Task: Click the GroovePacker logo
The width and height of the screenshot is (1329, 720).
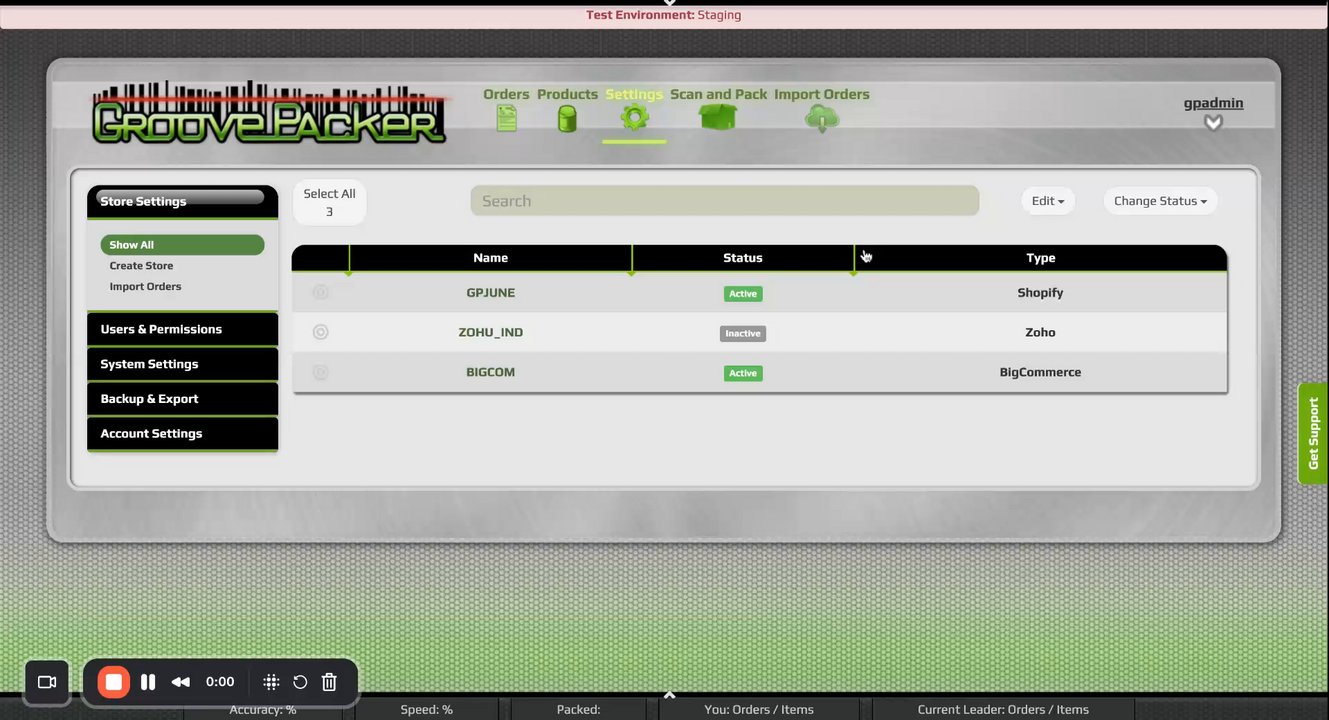Action: coord(269,113)
